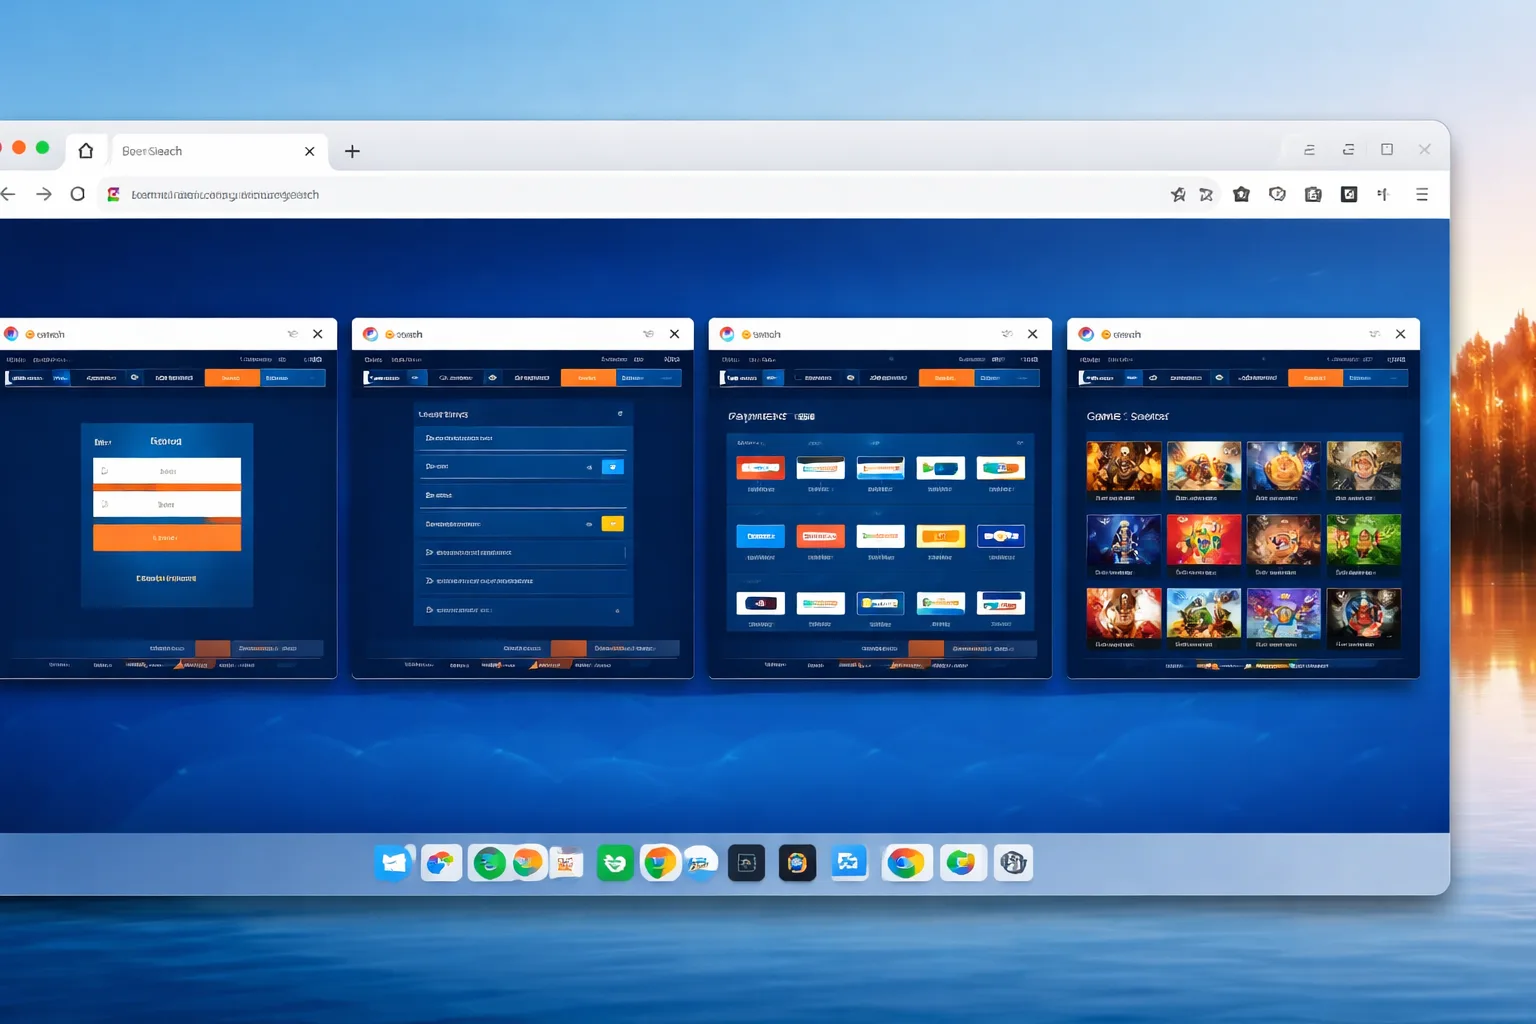Image resolution: width=1536 pixels, height=1024 pixels.
Task: Click the header icon of settings list panel
Action: [620, 414]
